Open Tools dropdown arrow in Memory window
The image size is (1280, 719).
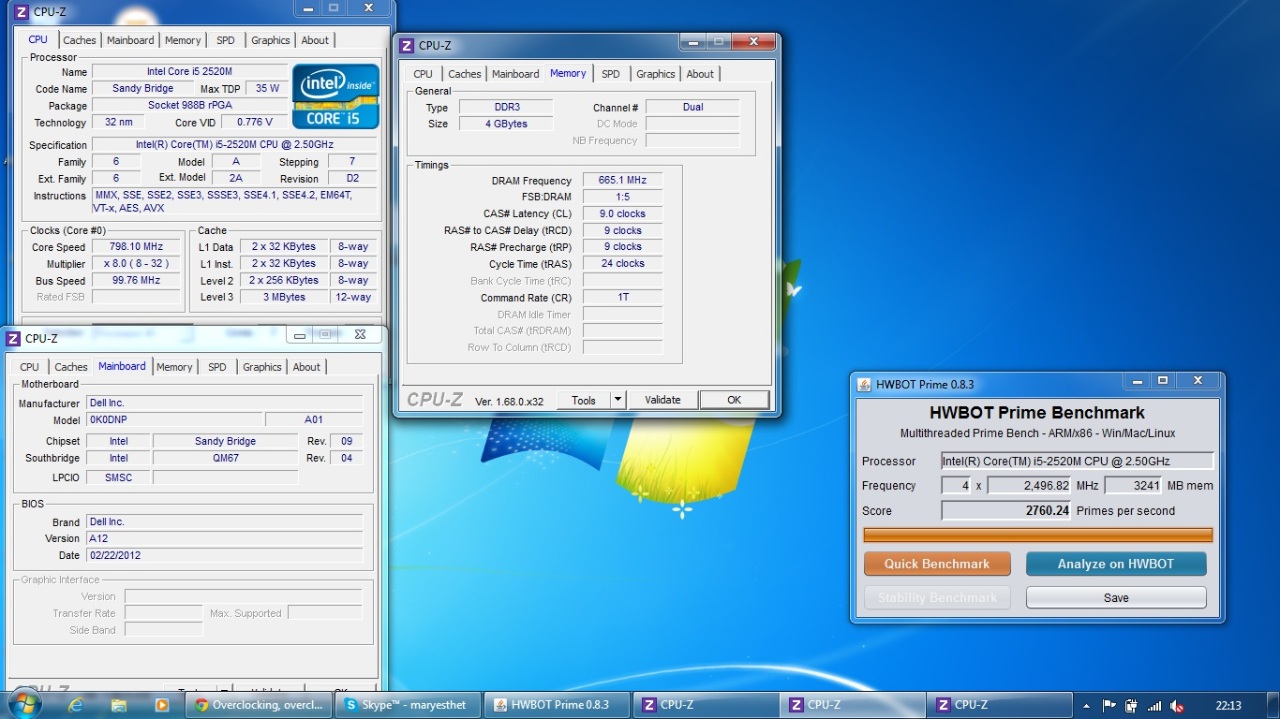coord(618,400)
